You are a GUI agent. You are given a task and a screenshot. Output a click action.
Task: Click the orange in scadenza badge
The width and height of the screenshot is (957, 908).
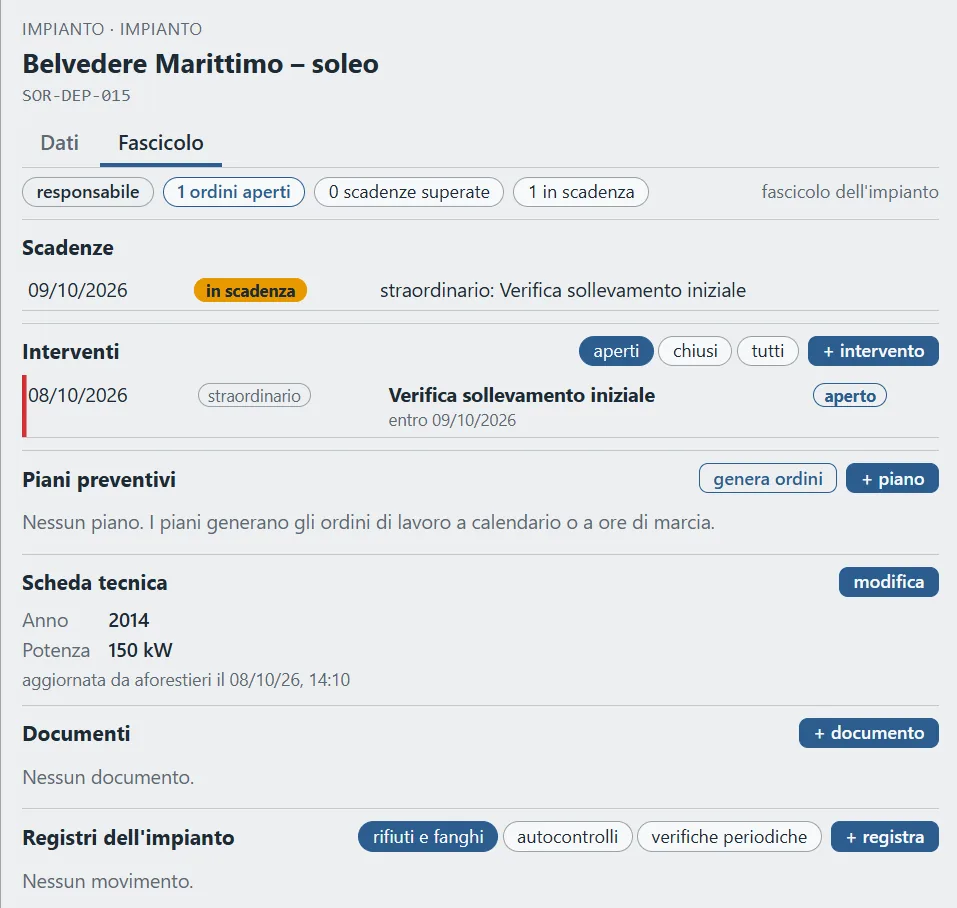(250, 290)
